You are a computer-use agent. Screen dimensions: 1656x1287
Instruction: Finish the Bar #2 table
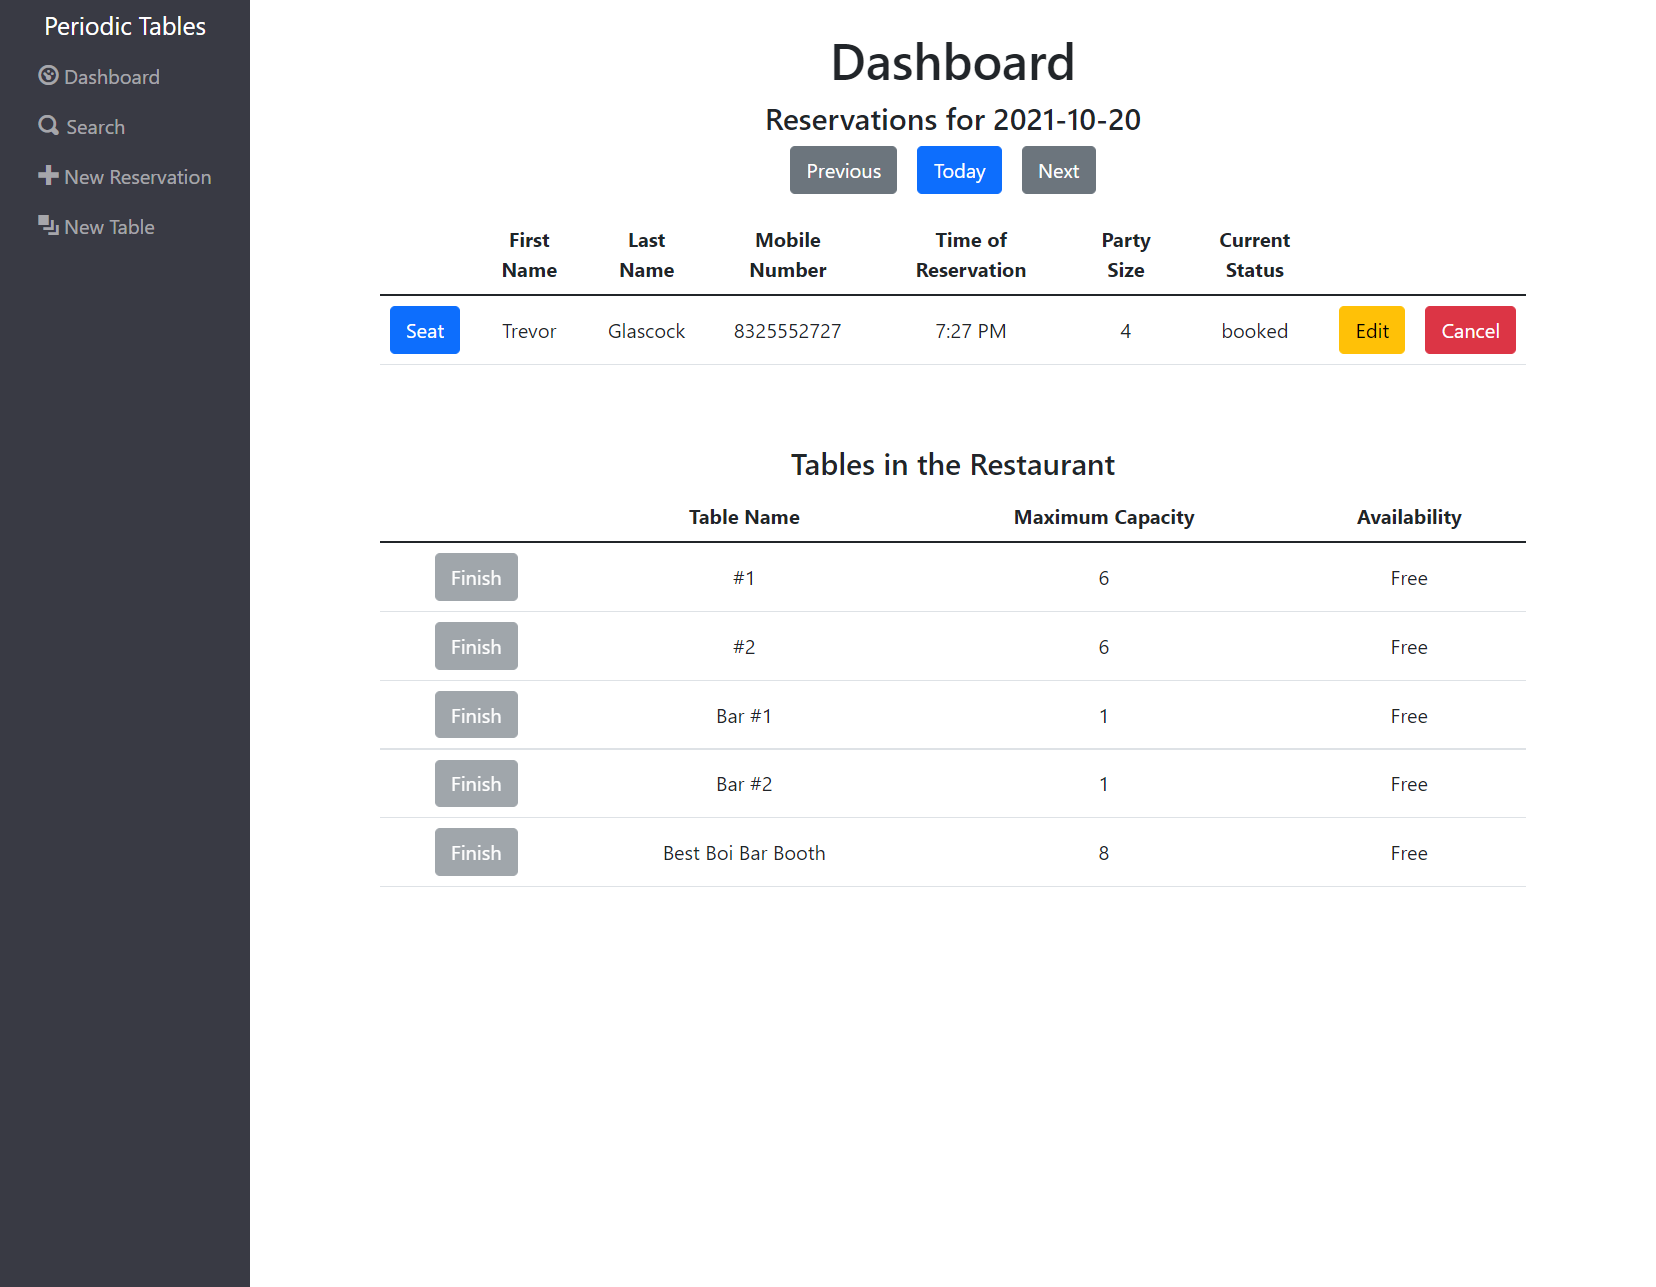pyautogui.click(x=476, y=783)
